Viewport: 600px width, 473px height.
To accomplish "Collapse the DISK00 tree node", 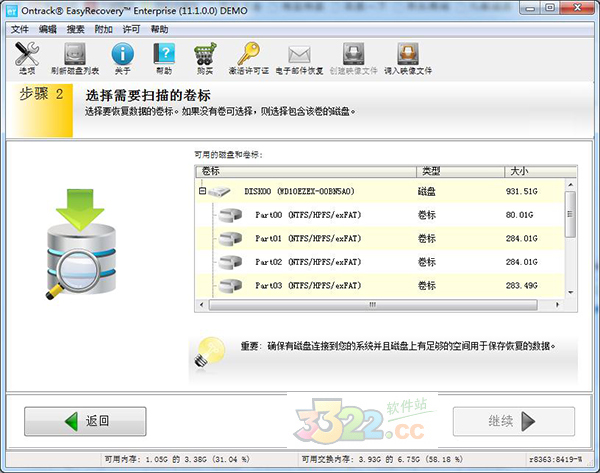I will 202,191.
